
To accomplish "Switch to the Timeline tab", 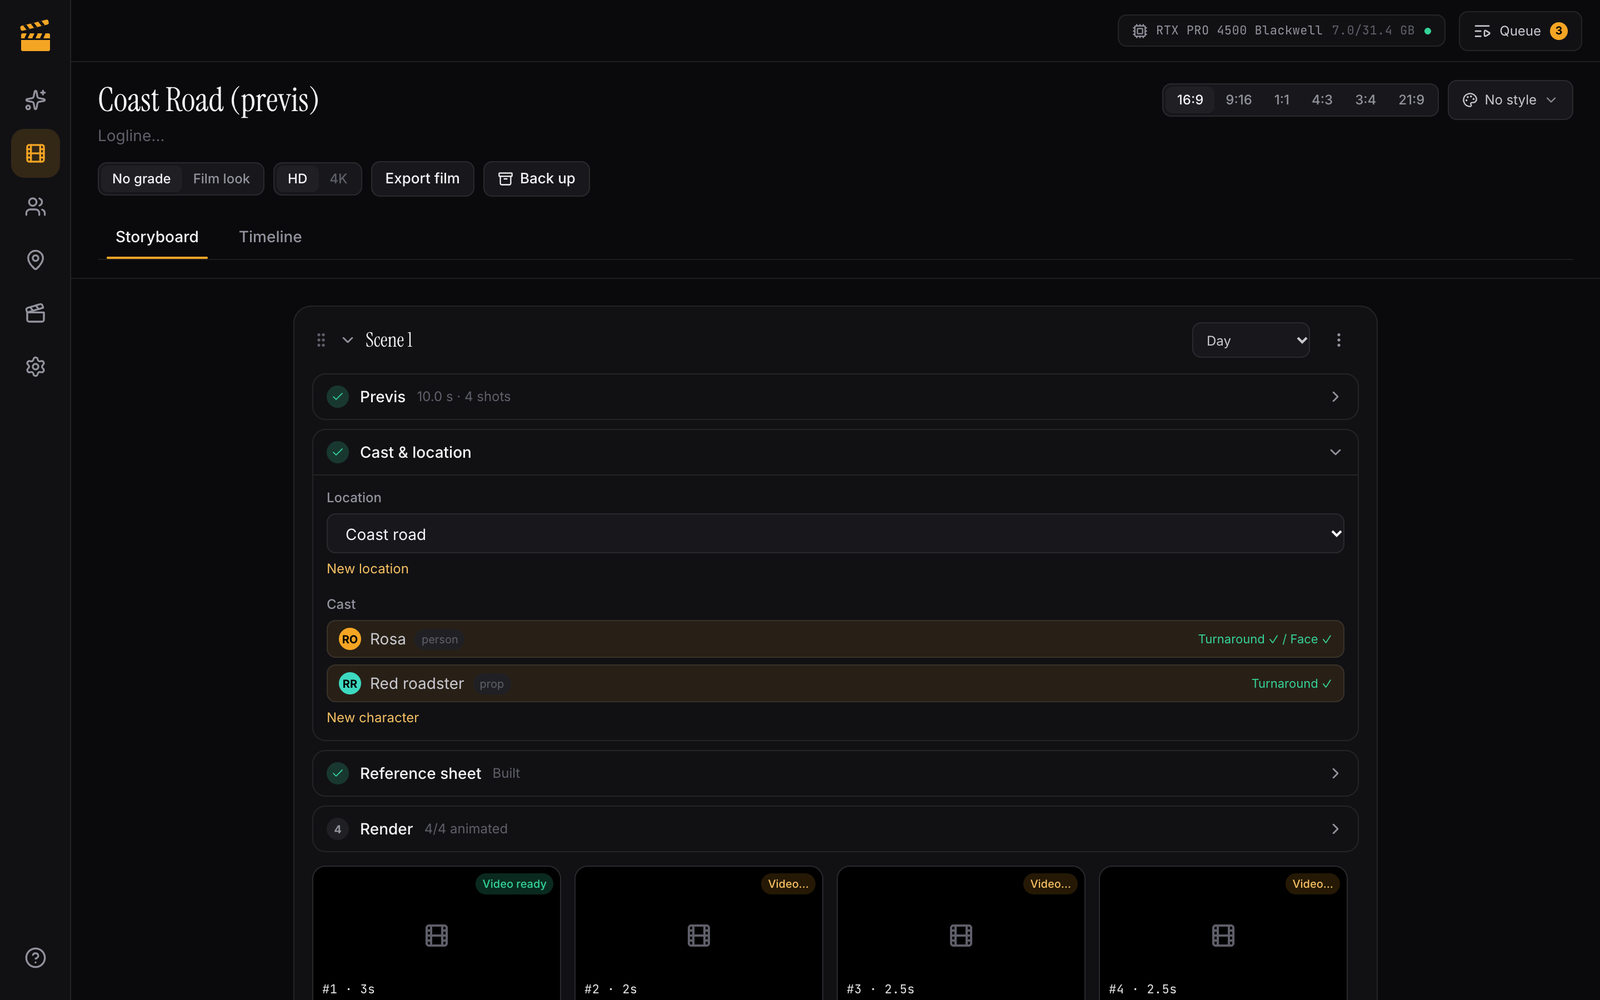I will 270,237.
